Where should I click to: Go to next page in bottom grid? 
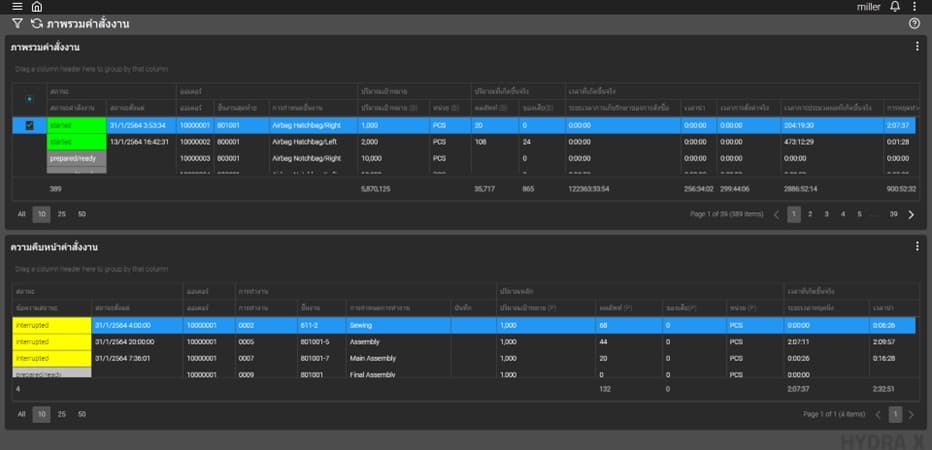pos(911,414)
